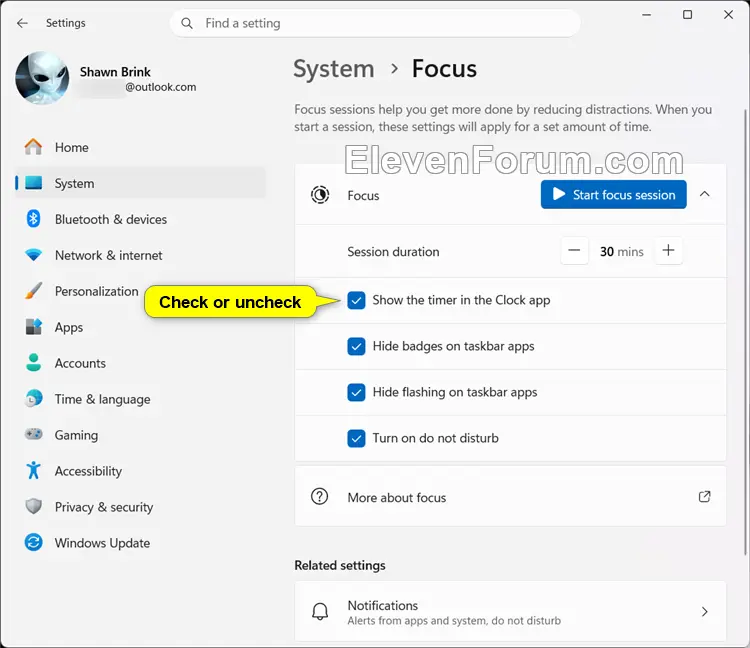Click Time & language label in sidebar

point(102,399)
